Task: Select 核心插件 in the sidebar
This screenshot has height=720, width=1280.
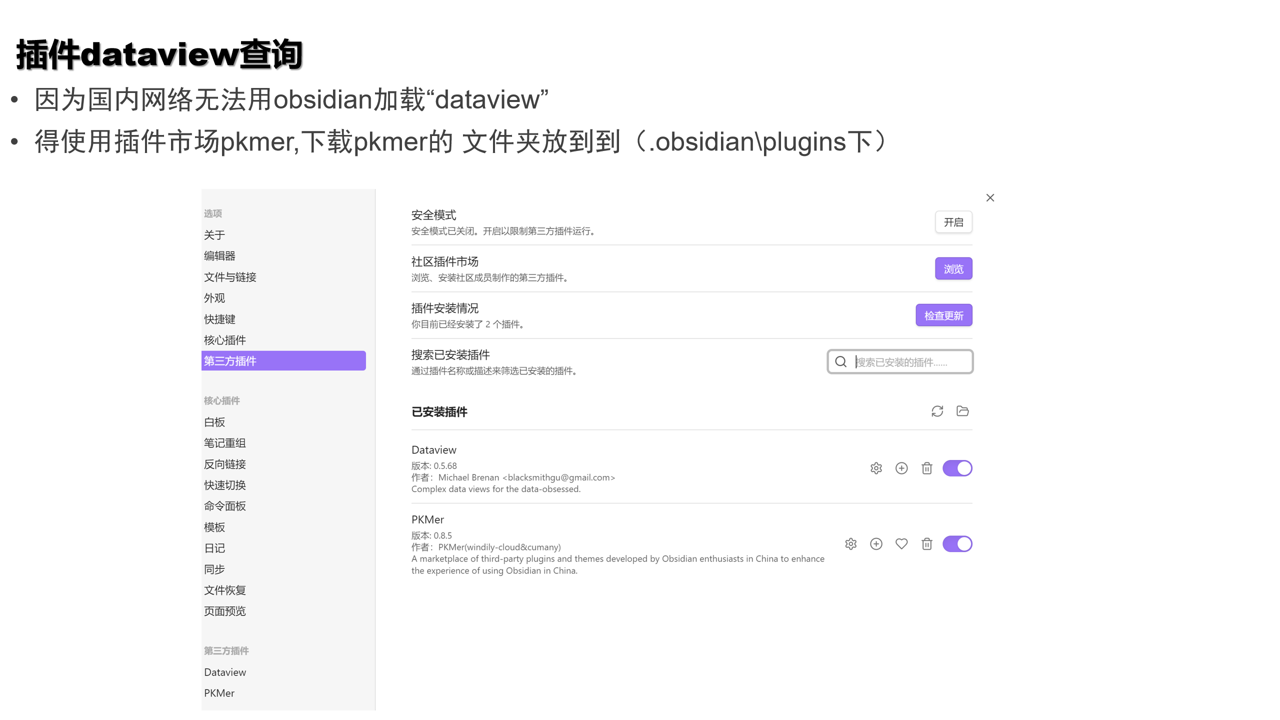Action: point(225,340)
